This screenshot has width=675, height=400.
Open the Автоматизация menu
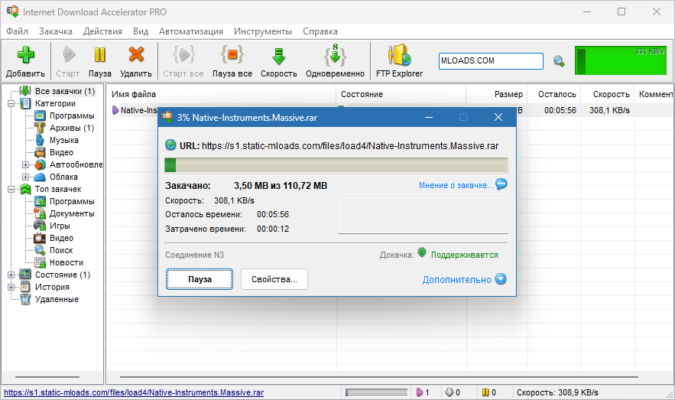tap(191, 31)
